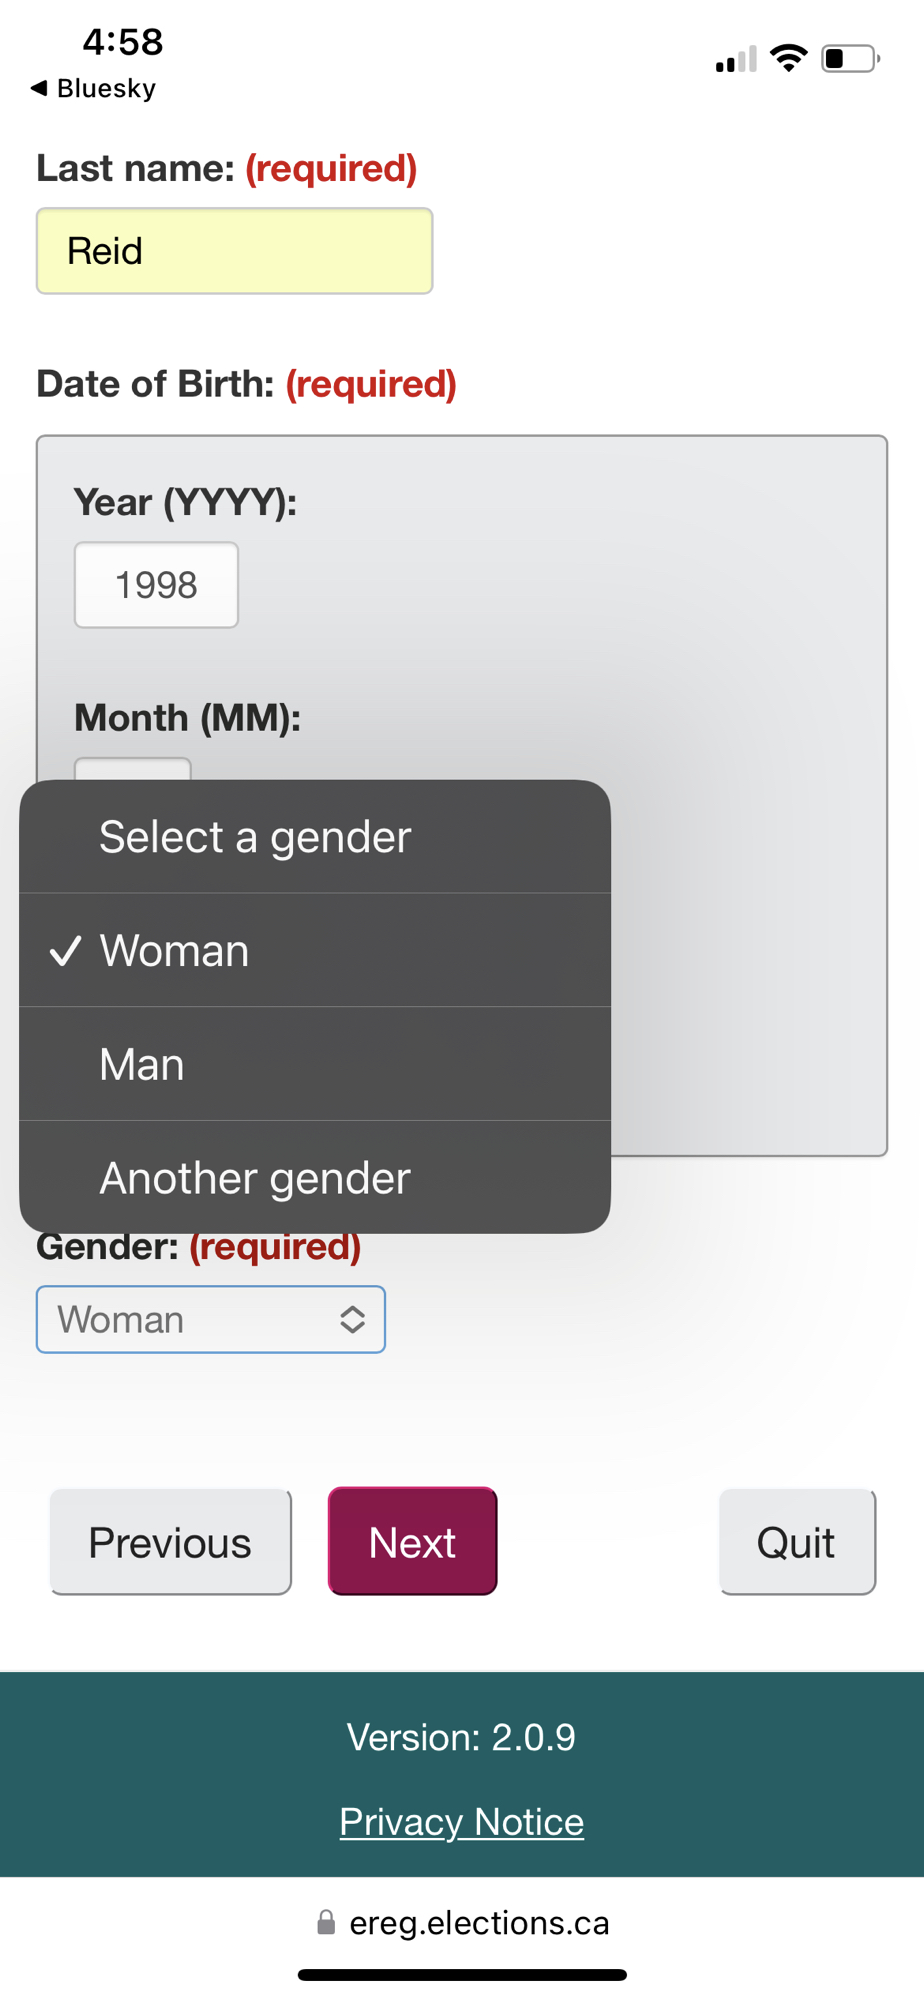This screenshot has width=924, height=2000.
Task: Click the Last name field containing Reid
Action: [x=234, y=251]
